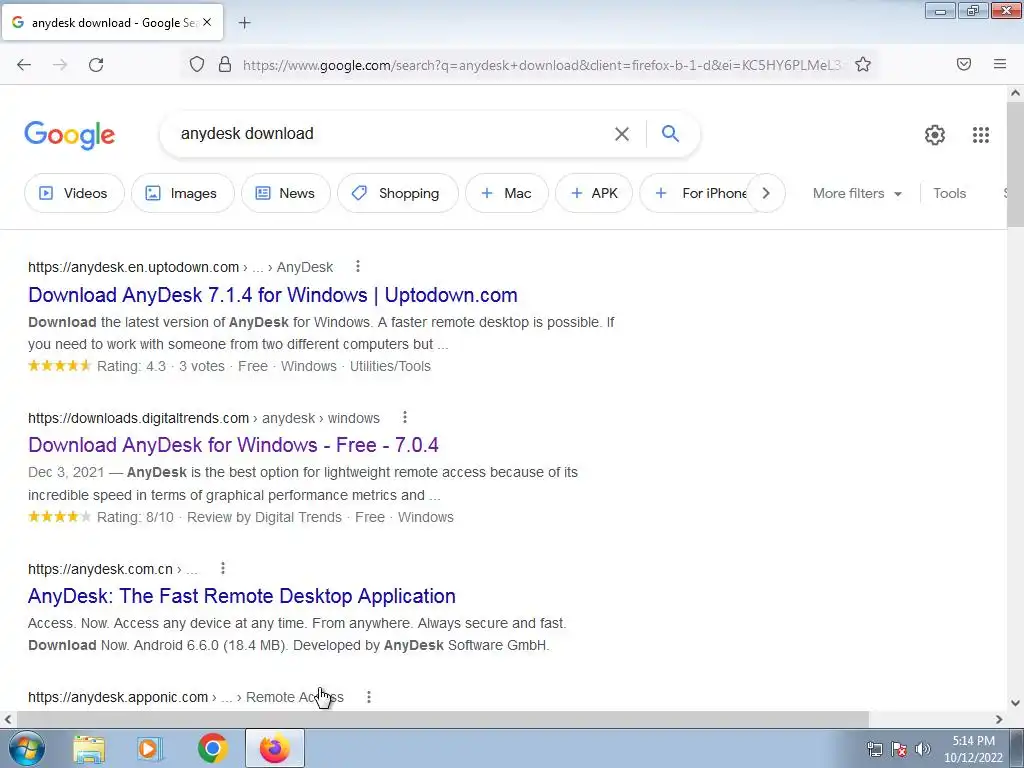Click the taskbar clock showing 5:14 PM

pyautogui.click(x=973, y=749)
